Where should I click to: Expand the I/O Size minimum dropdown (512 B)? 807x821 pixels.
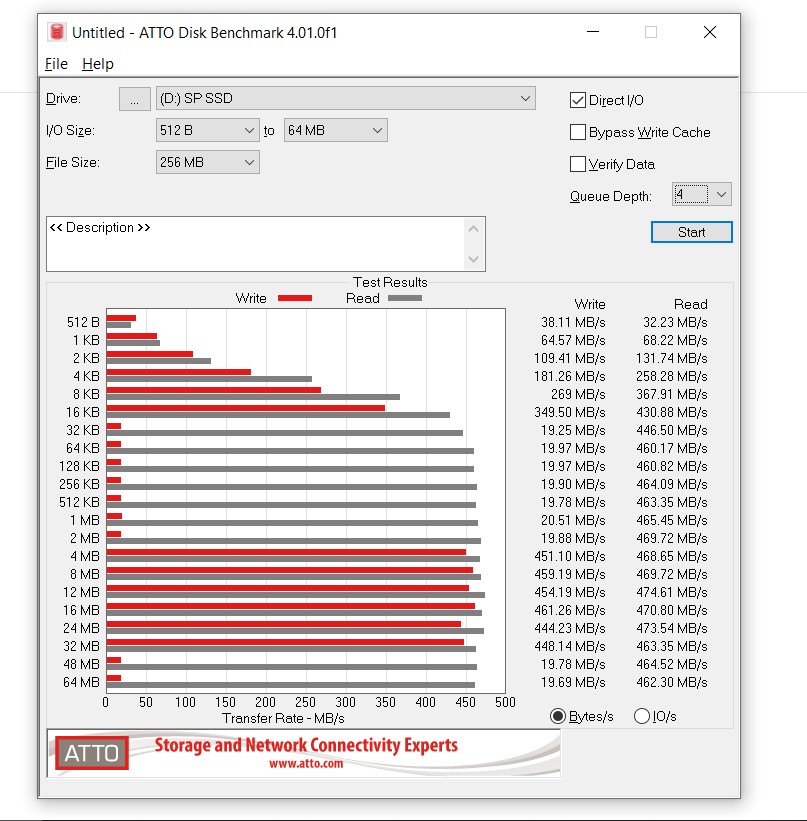point(207,130)
